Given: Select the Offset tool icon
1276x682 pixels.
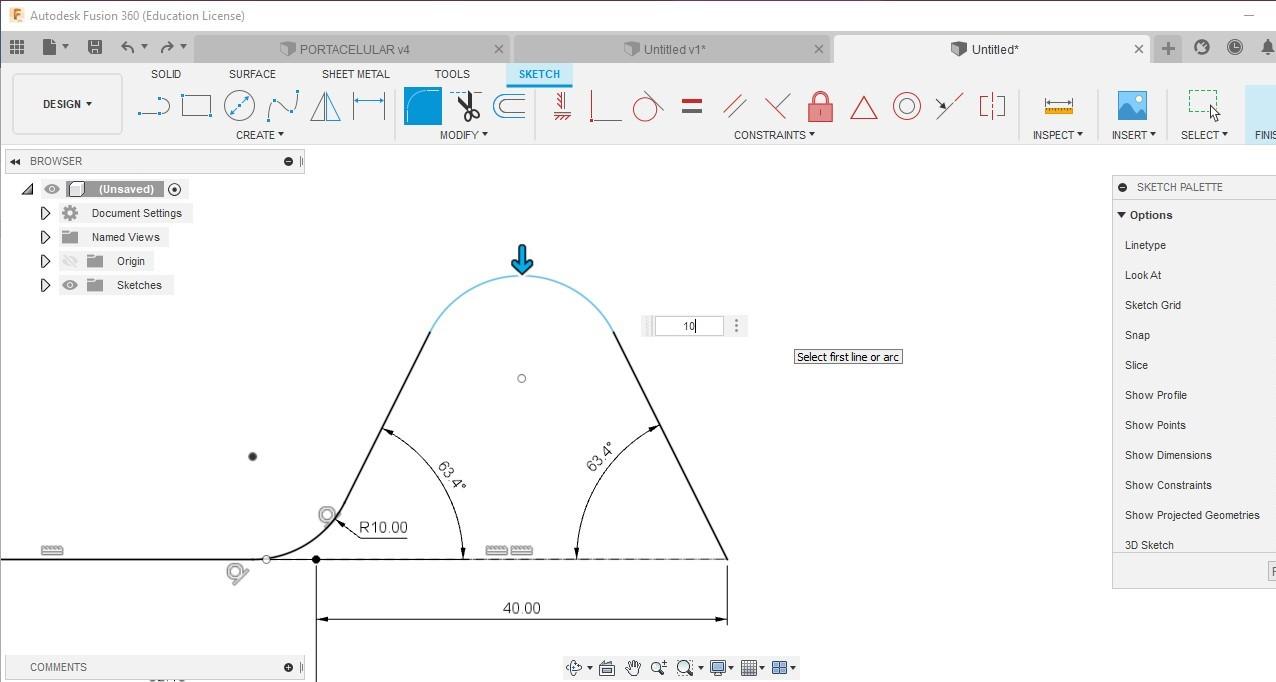Looking at the screenshot, I should point(510,105).
